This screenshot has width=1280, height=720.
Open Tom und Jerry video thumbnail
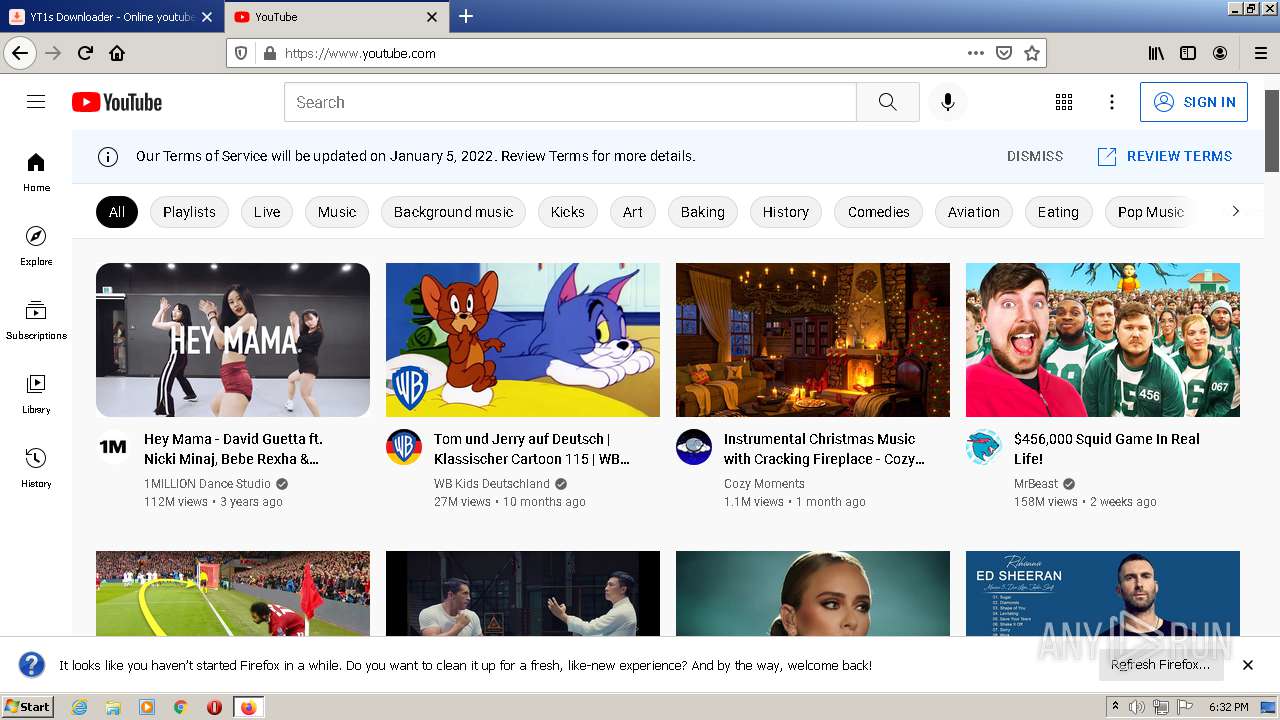coord(523,340)
